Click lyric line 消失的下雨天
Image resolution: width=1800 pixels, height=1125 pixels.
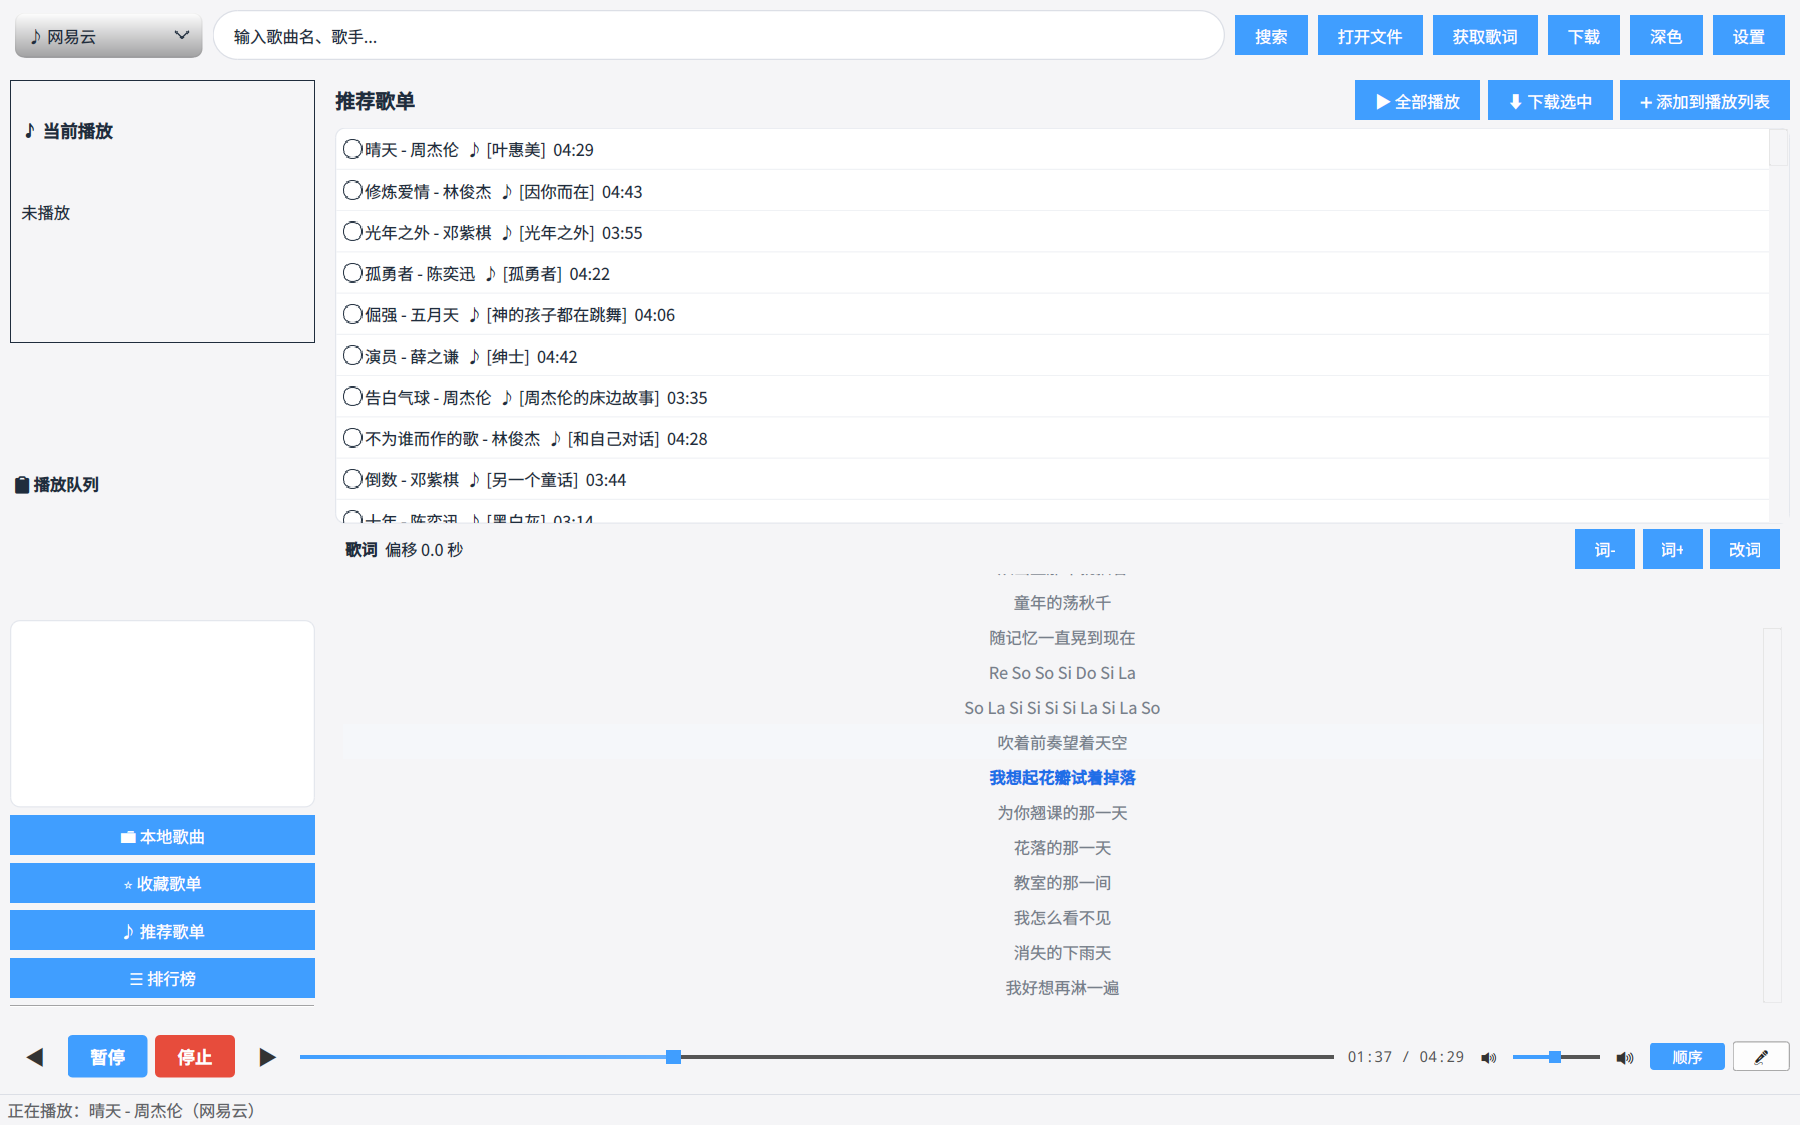click(1062, 952)
